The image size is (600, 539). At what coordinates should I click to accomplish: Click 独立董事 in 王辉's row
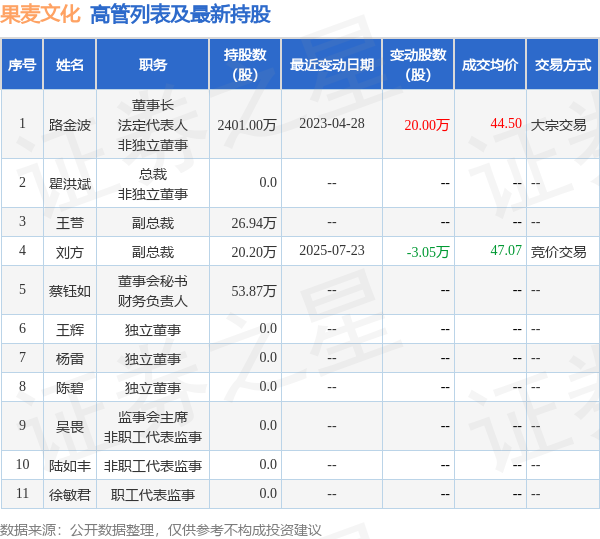153,330
